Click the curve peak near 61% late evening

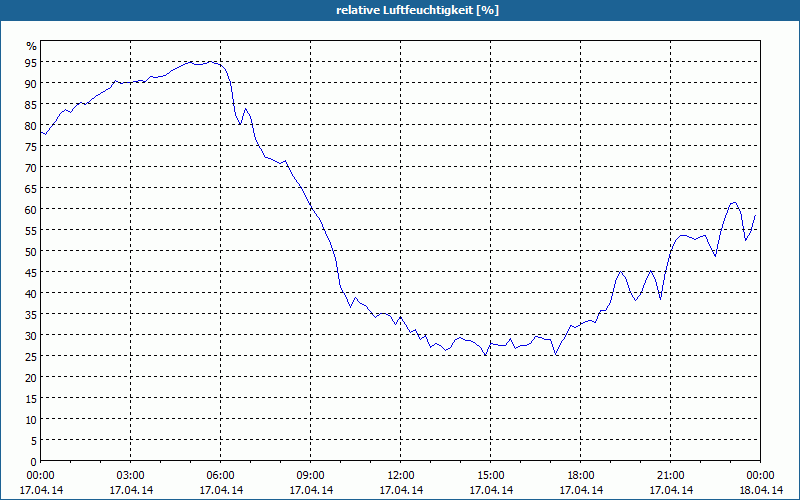734,203
